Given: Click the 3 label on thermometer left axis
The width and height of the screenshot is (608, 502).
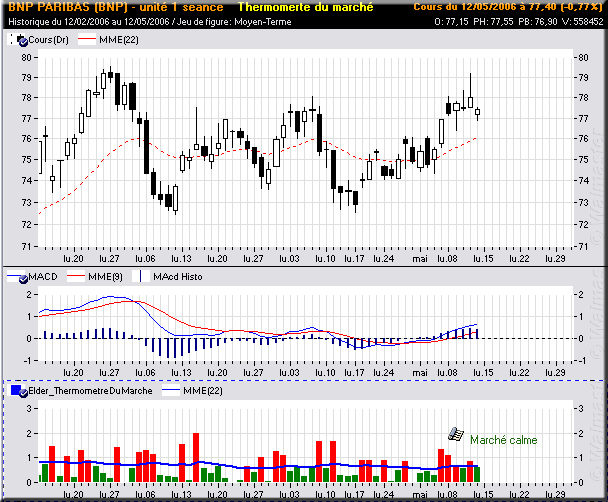Looking at the screenshot, I should pyautogui.click(x=29, y=408).
